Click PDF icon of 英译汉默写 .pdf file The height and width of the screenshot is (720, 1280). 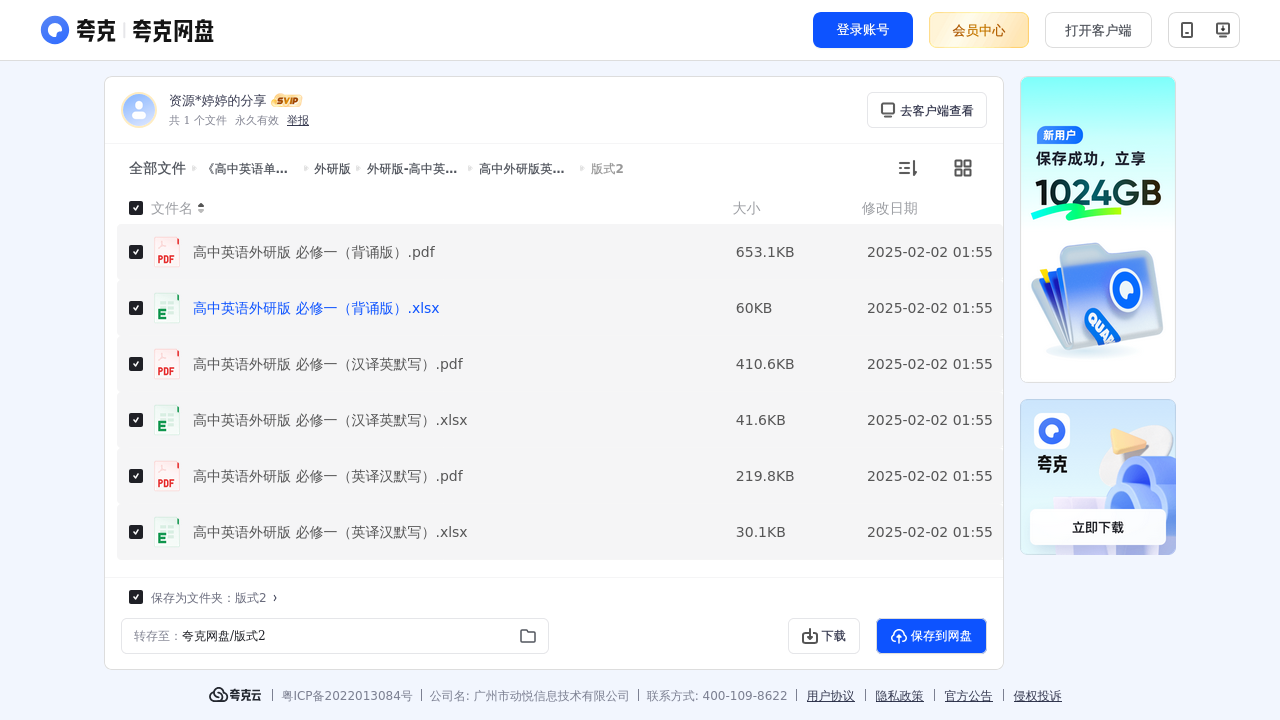click(167, 476)
